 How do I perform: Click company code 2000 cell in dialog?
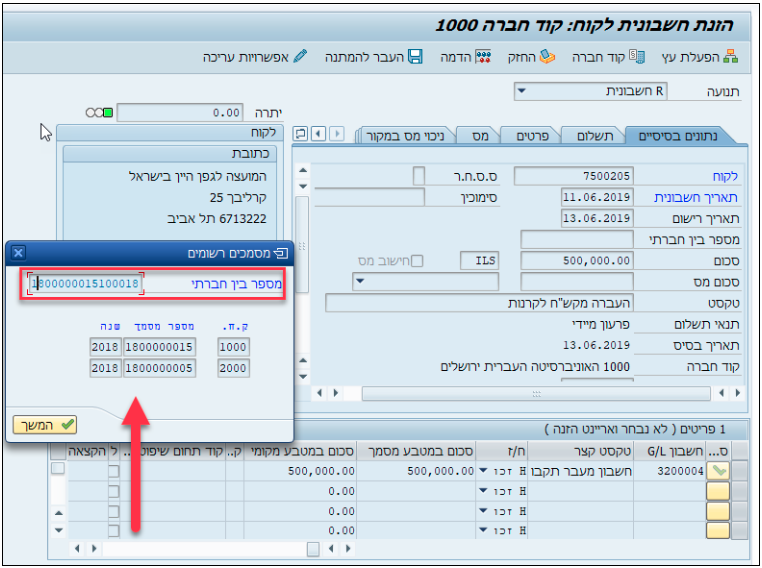pos(233,368)
